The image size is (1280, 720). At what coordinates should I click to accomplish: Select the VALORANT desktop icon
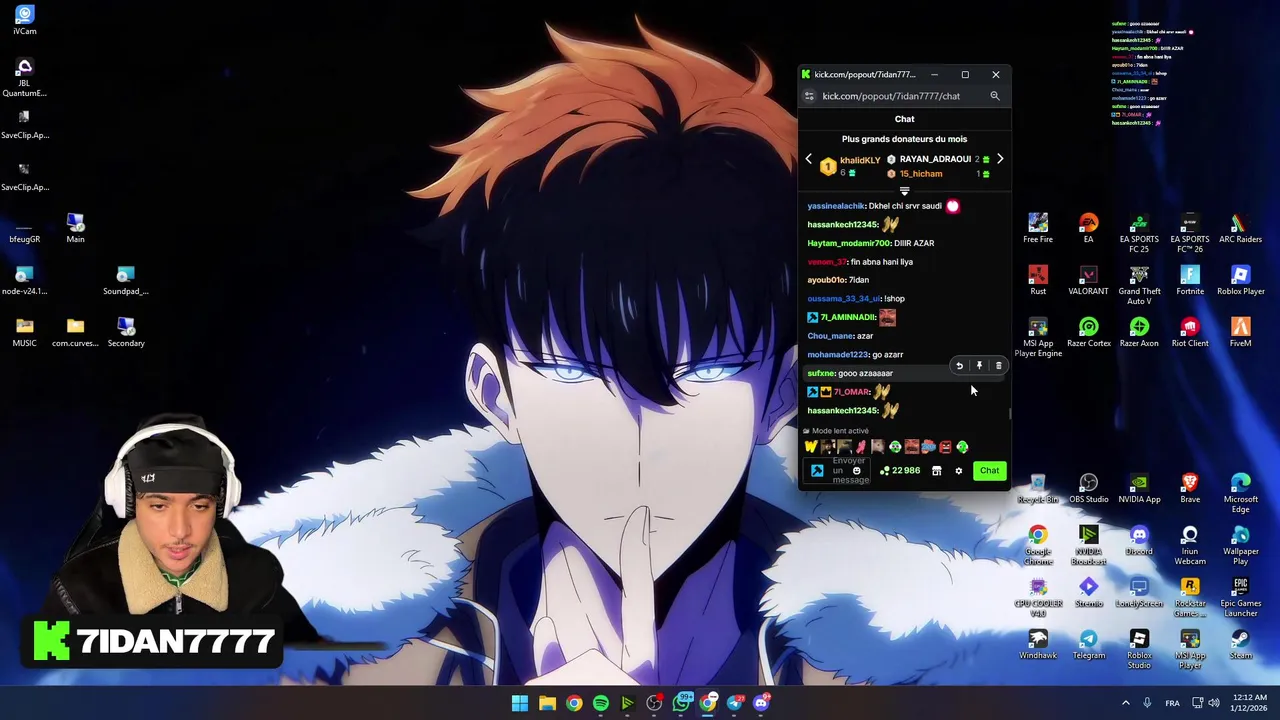1088,280
